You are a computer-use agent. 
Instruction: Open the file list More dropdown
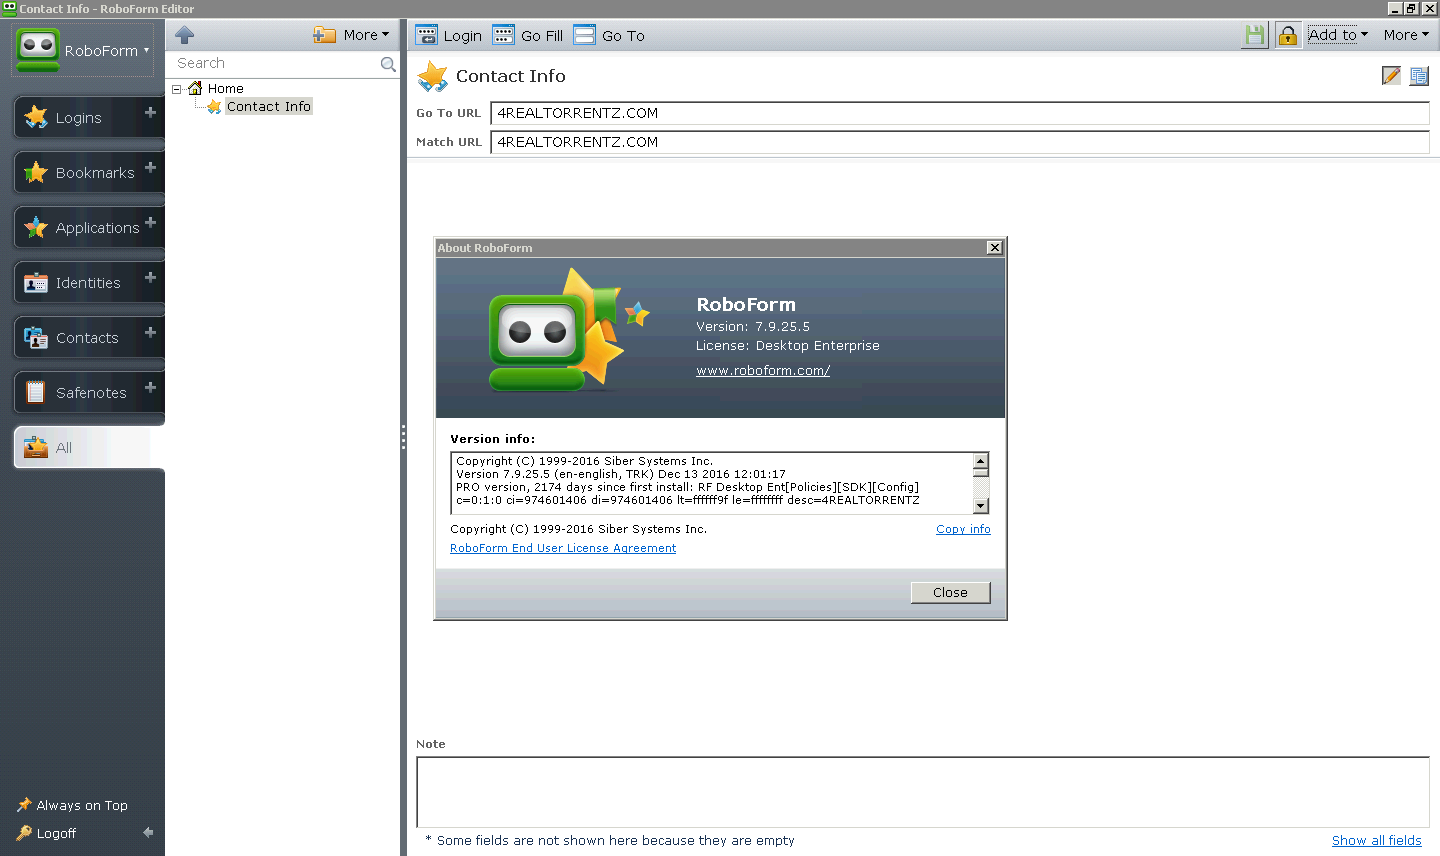coord(366,35)
